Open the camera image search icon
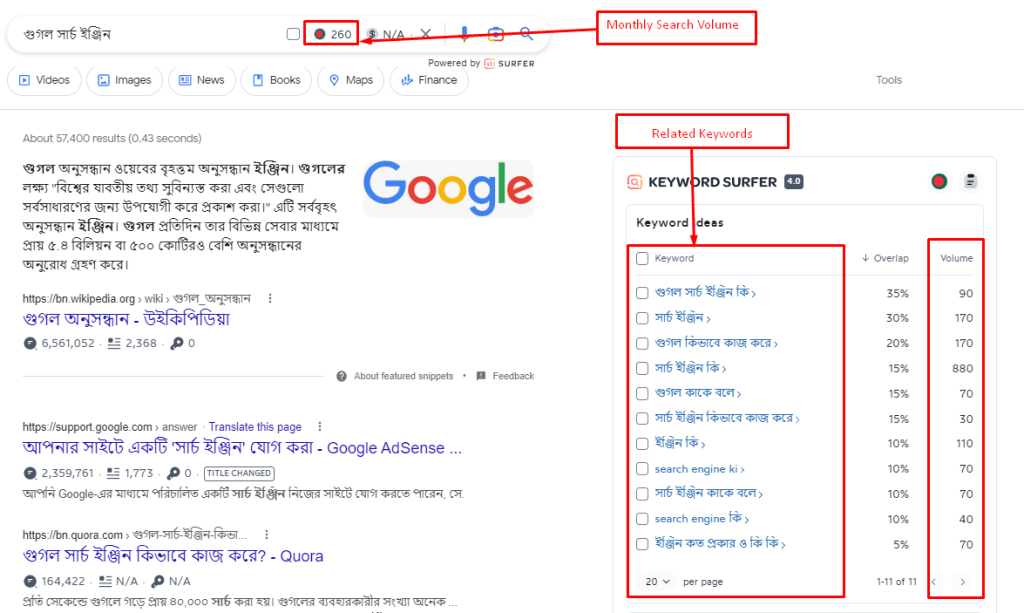Image resolution: width=1024 pixels, height=613 pixels. pos(496,34)
